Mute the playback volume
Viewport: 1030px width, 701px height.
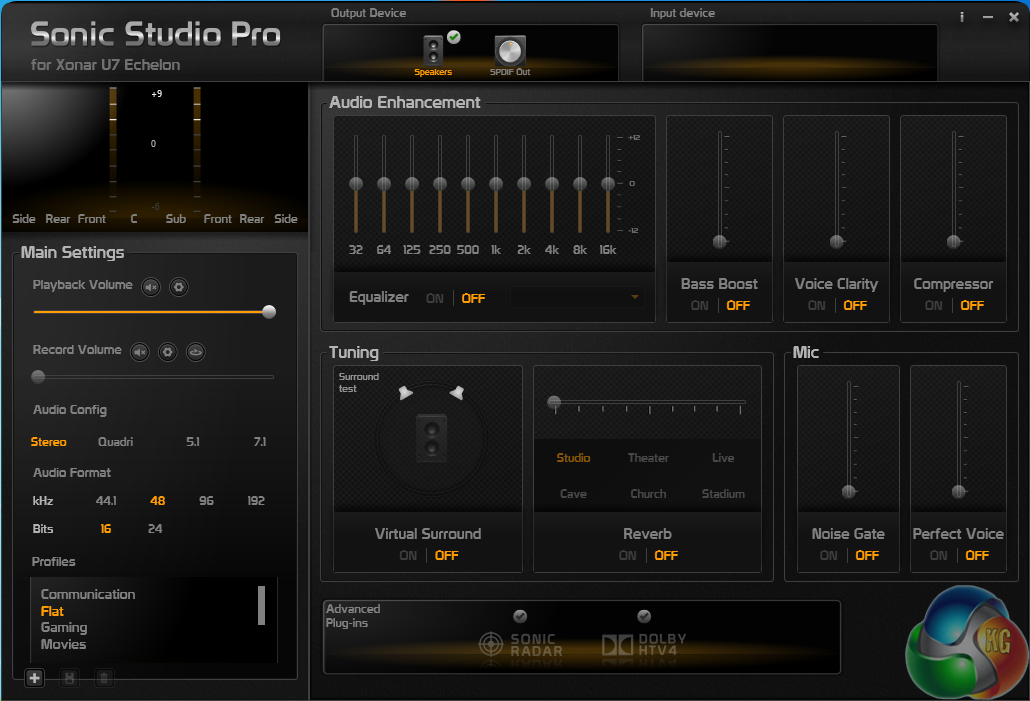[x=150, y=287]
